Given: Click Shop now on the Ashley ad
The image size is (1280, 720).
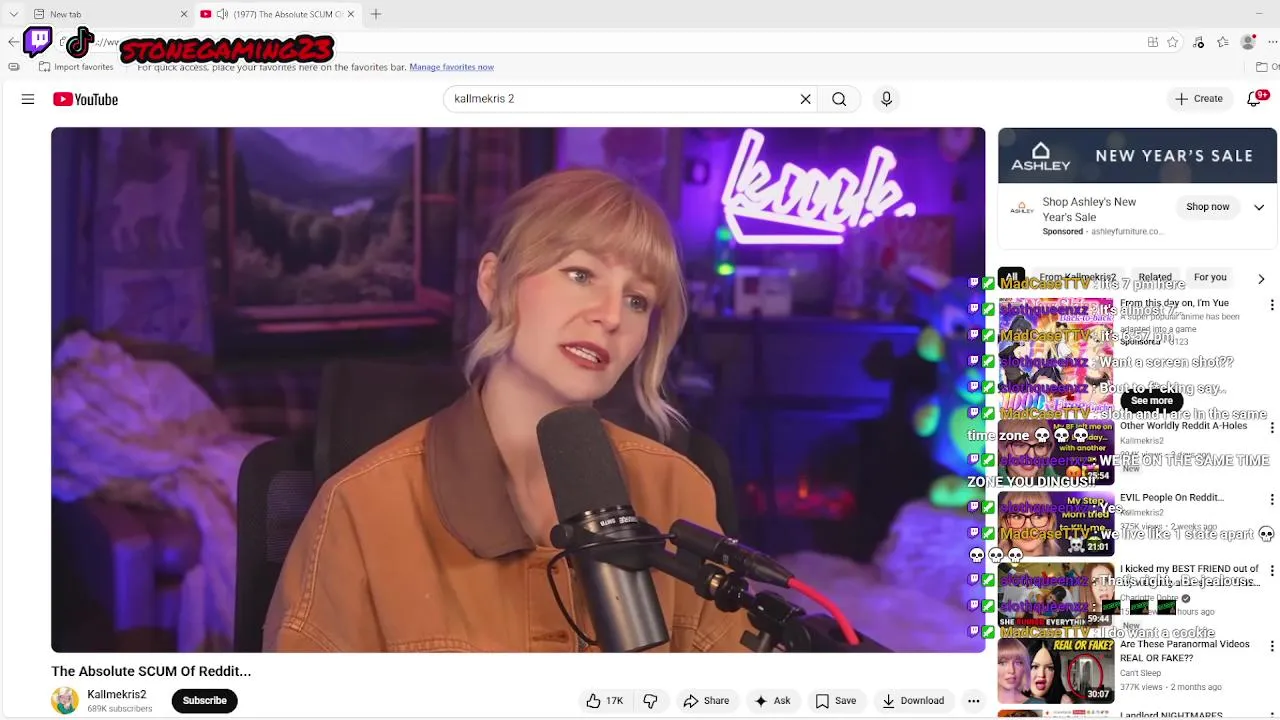Looking at the screenshot, I should click(1208, 207).
